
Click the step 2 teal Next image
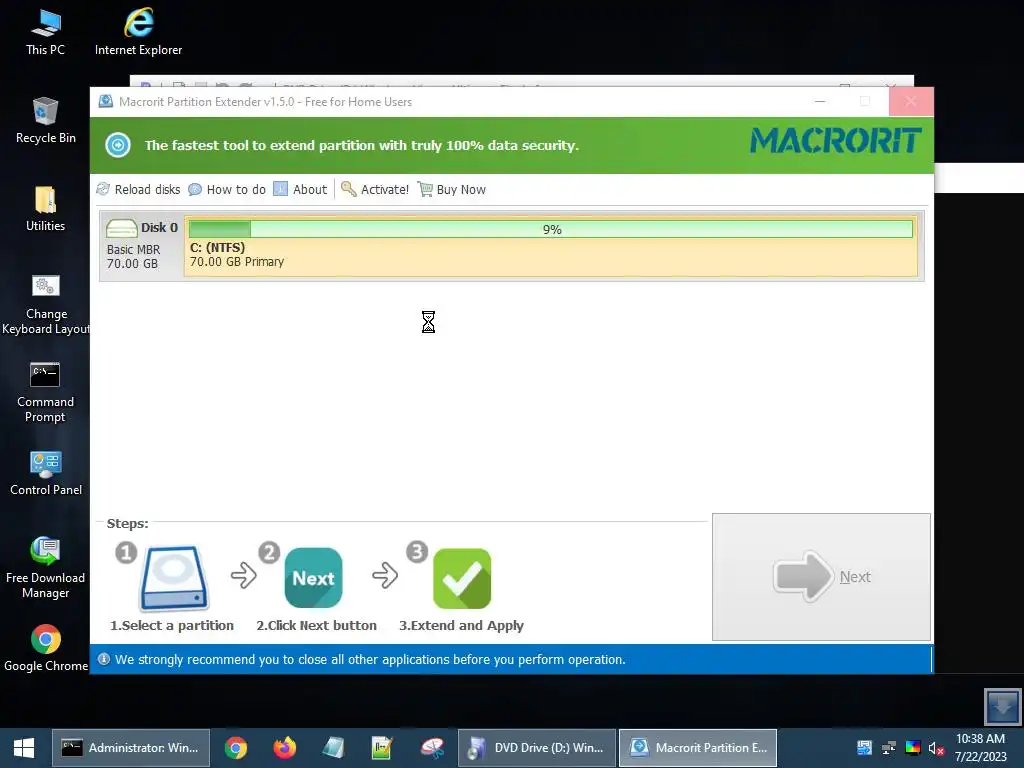(313, 578)
